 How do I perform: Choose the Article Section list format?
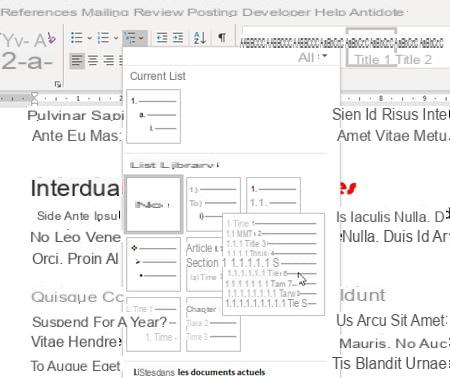click(x=204, y=264)
